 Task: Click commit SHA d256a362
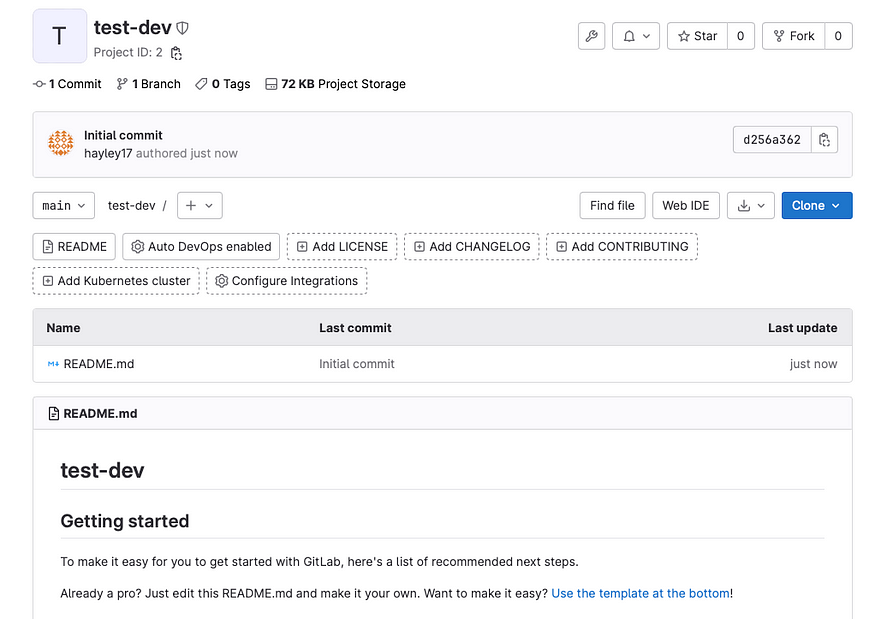[x=772, y=140]
